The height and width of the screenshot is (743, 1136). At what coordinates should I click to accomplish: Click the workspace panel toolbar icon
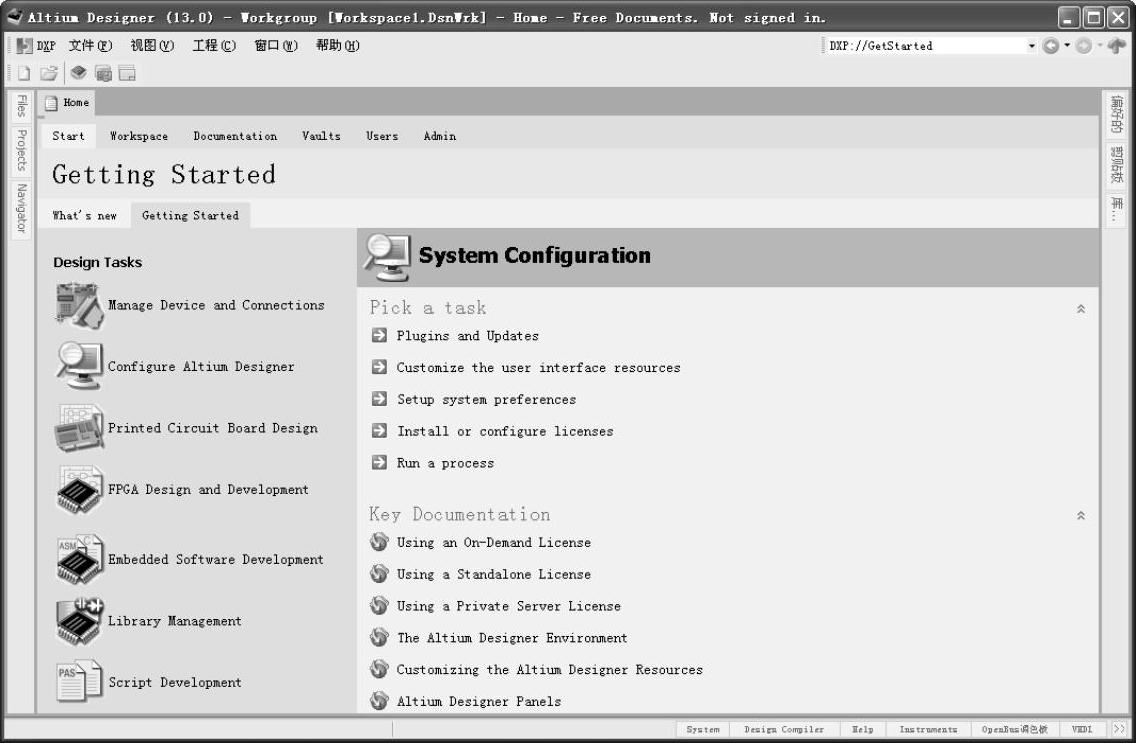(x=127, y=73)
